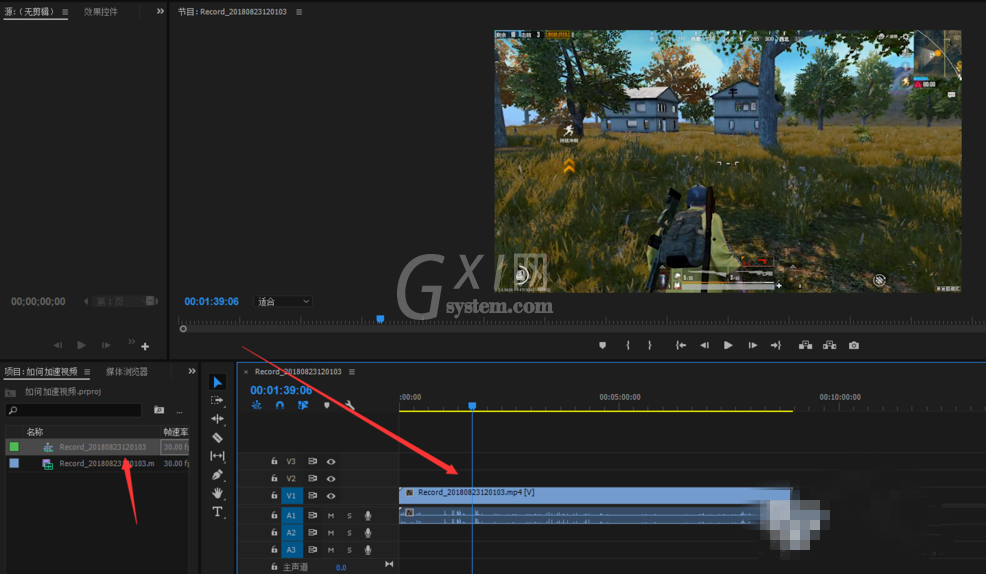Select the Hand tool
The height and width of the screenshot is (574, 986).
click(x=217, y=493)
